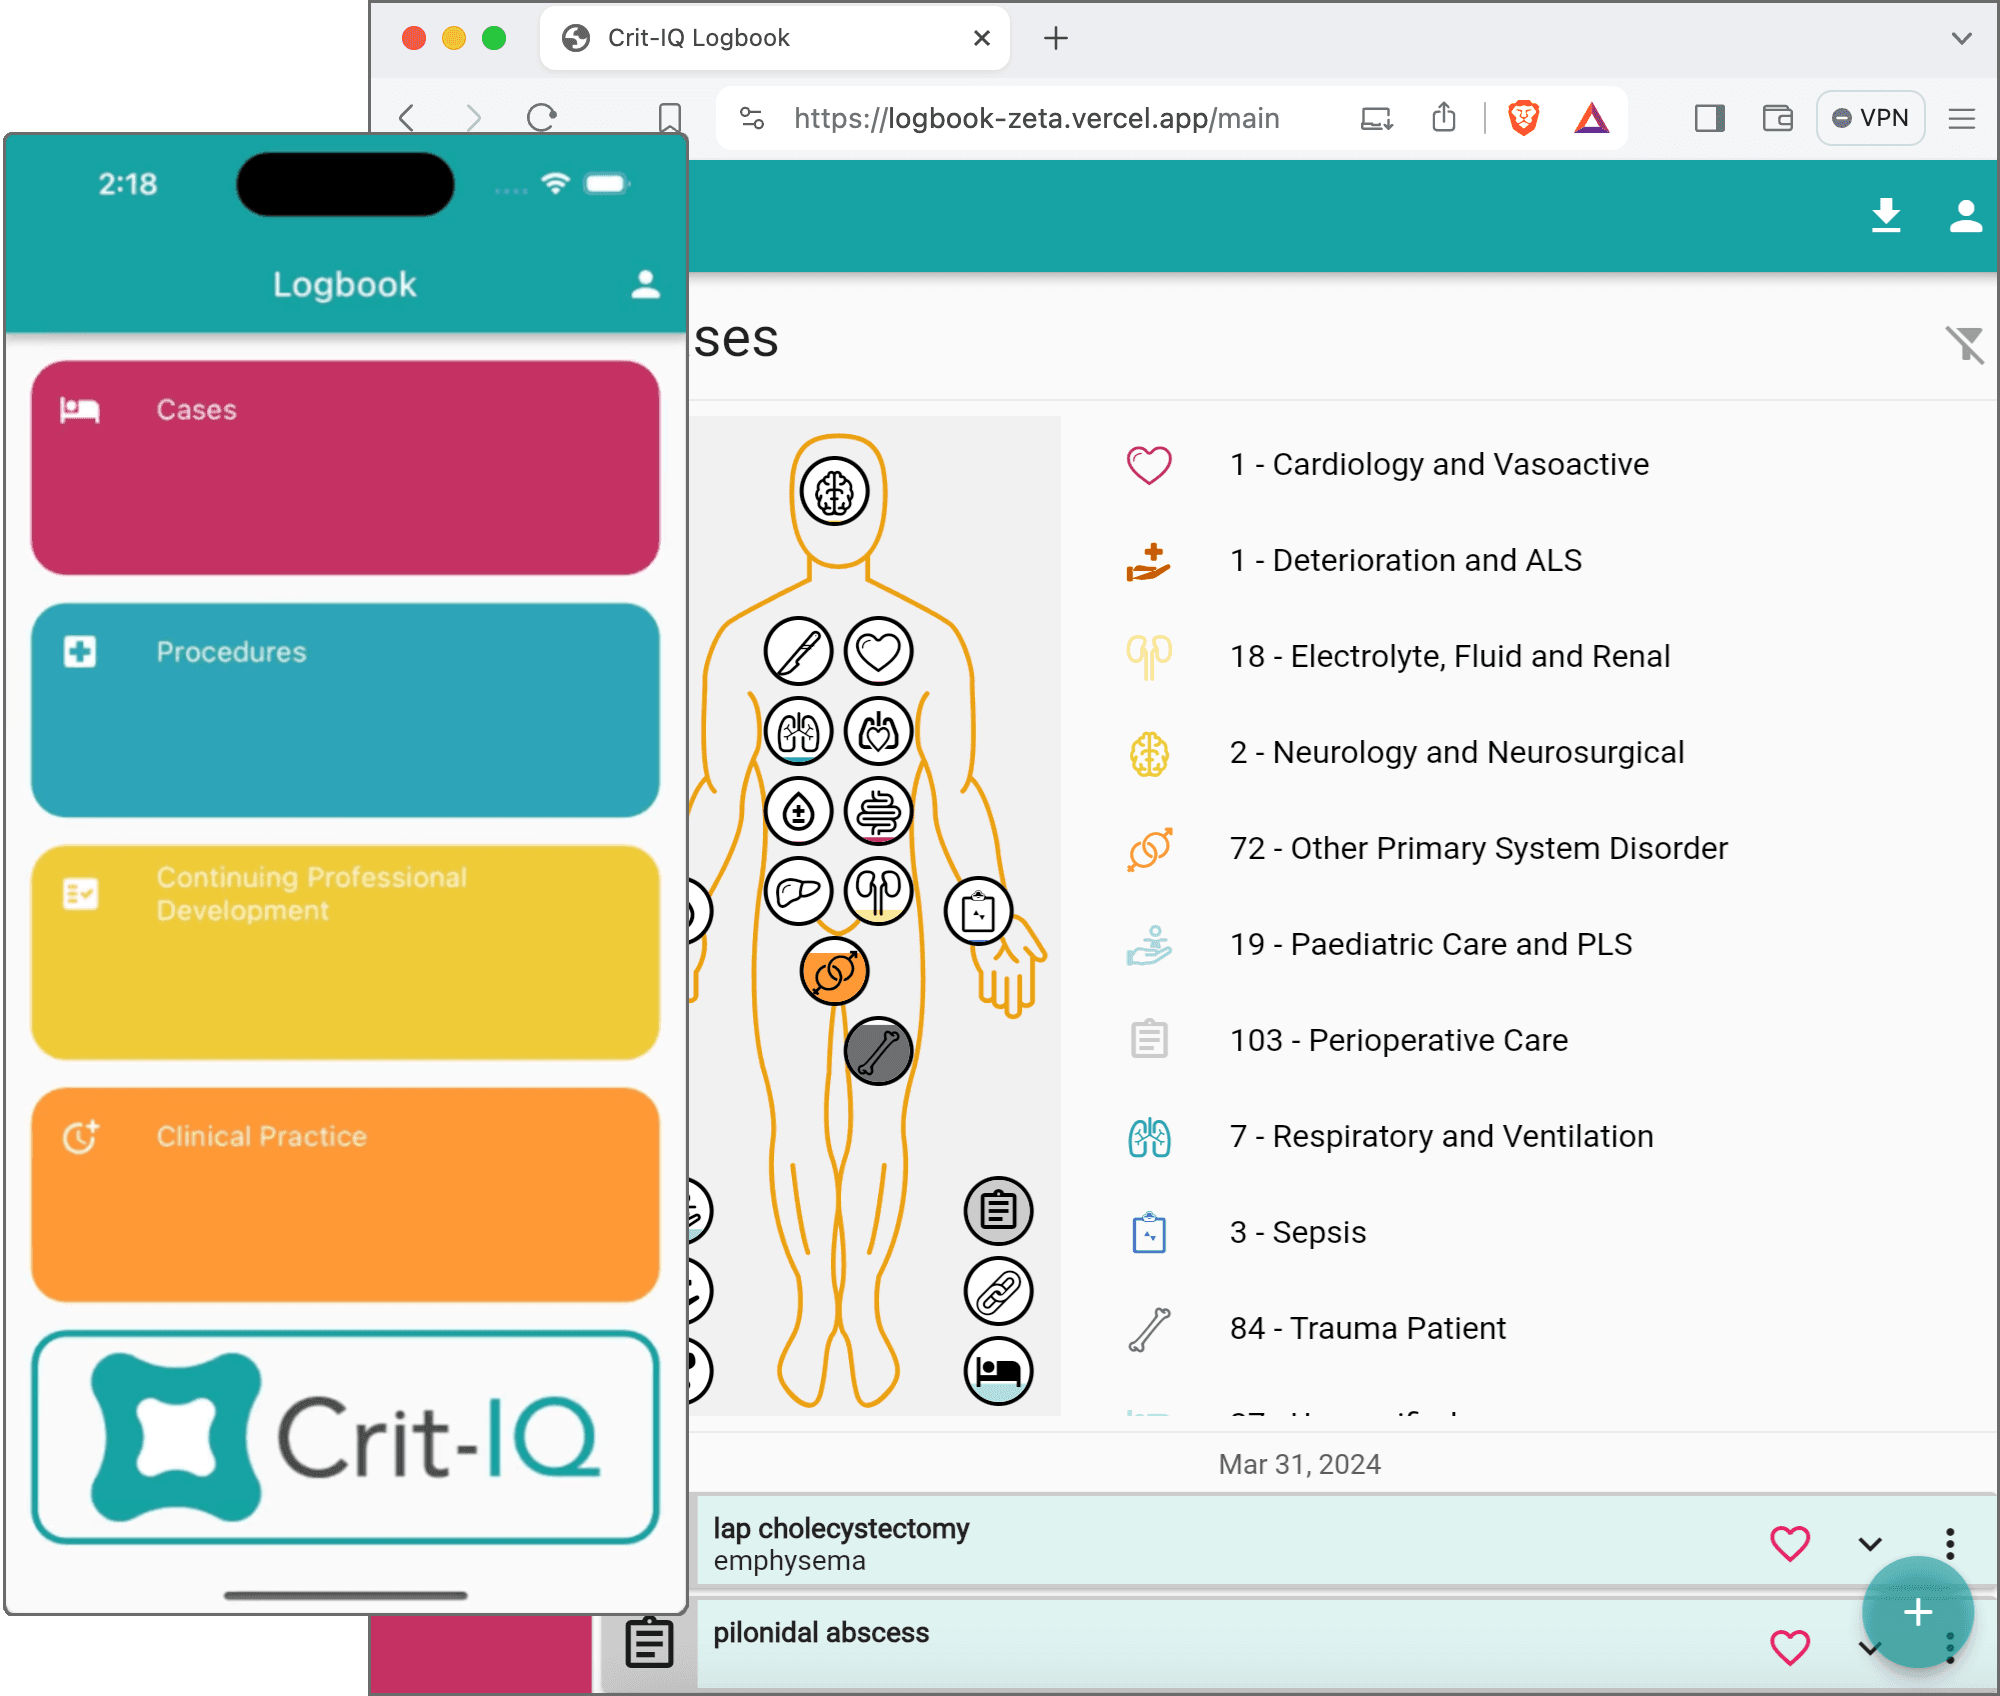The image size is (2000, 1696).
Task: Open the browser tab list chevron
Action: click(1961, 38)
